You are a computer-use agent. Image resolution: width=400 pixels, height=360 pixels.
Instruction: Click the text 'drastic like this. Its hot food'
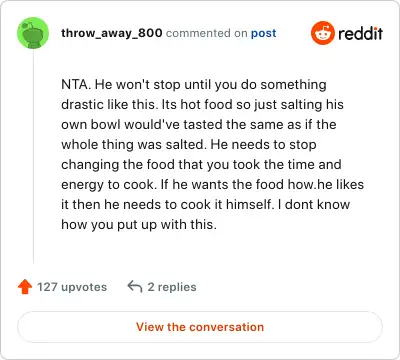pos(147,105)
